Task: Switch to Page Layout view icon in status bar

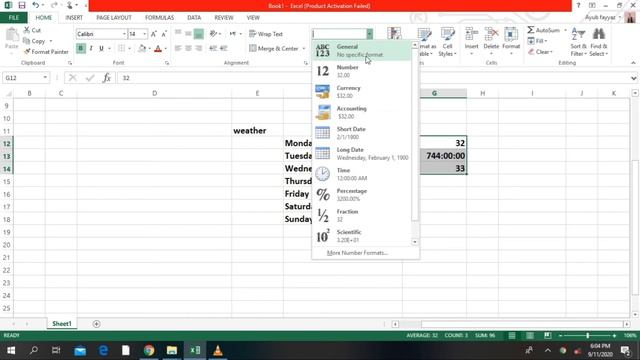Action: 530,336
